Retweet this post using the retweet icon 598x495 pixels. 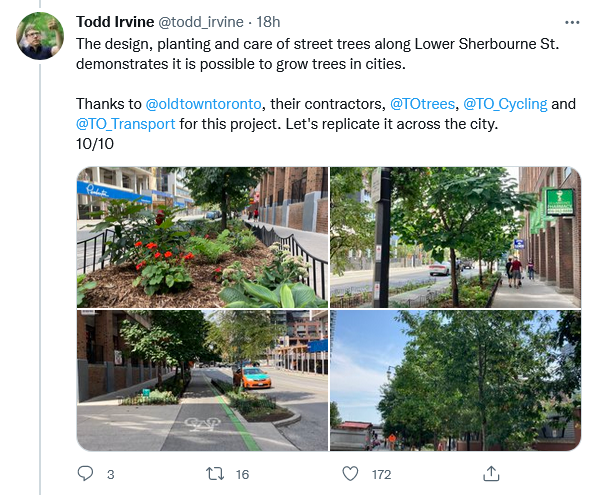pyautogui.click(x=215, y=474)
